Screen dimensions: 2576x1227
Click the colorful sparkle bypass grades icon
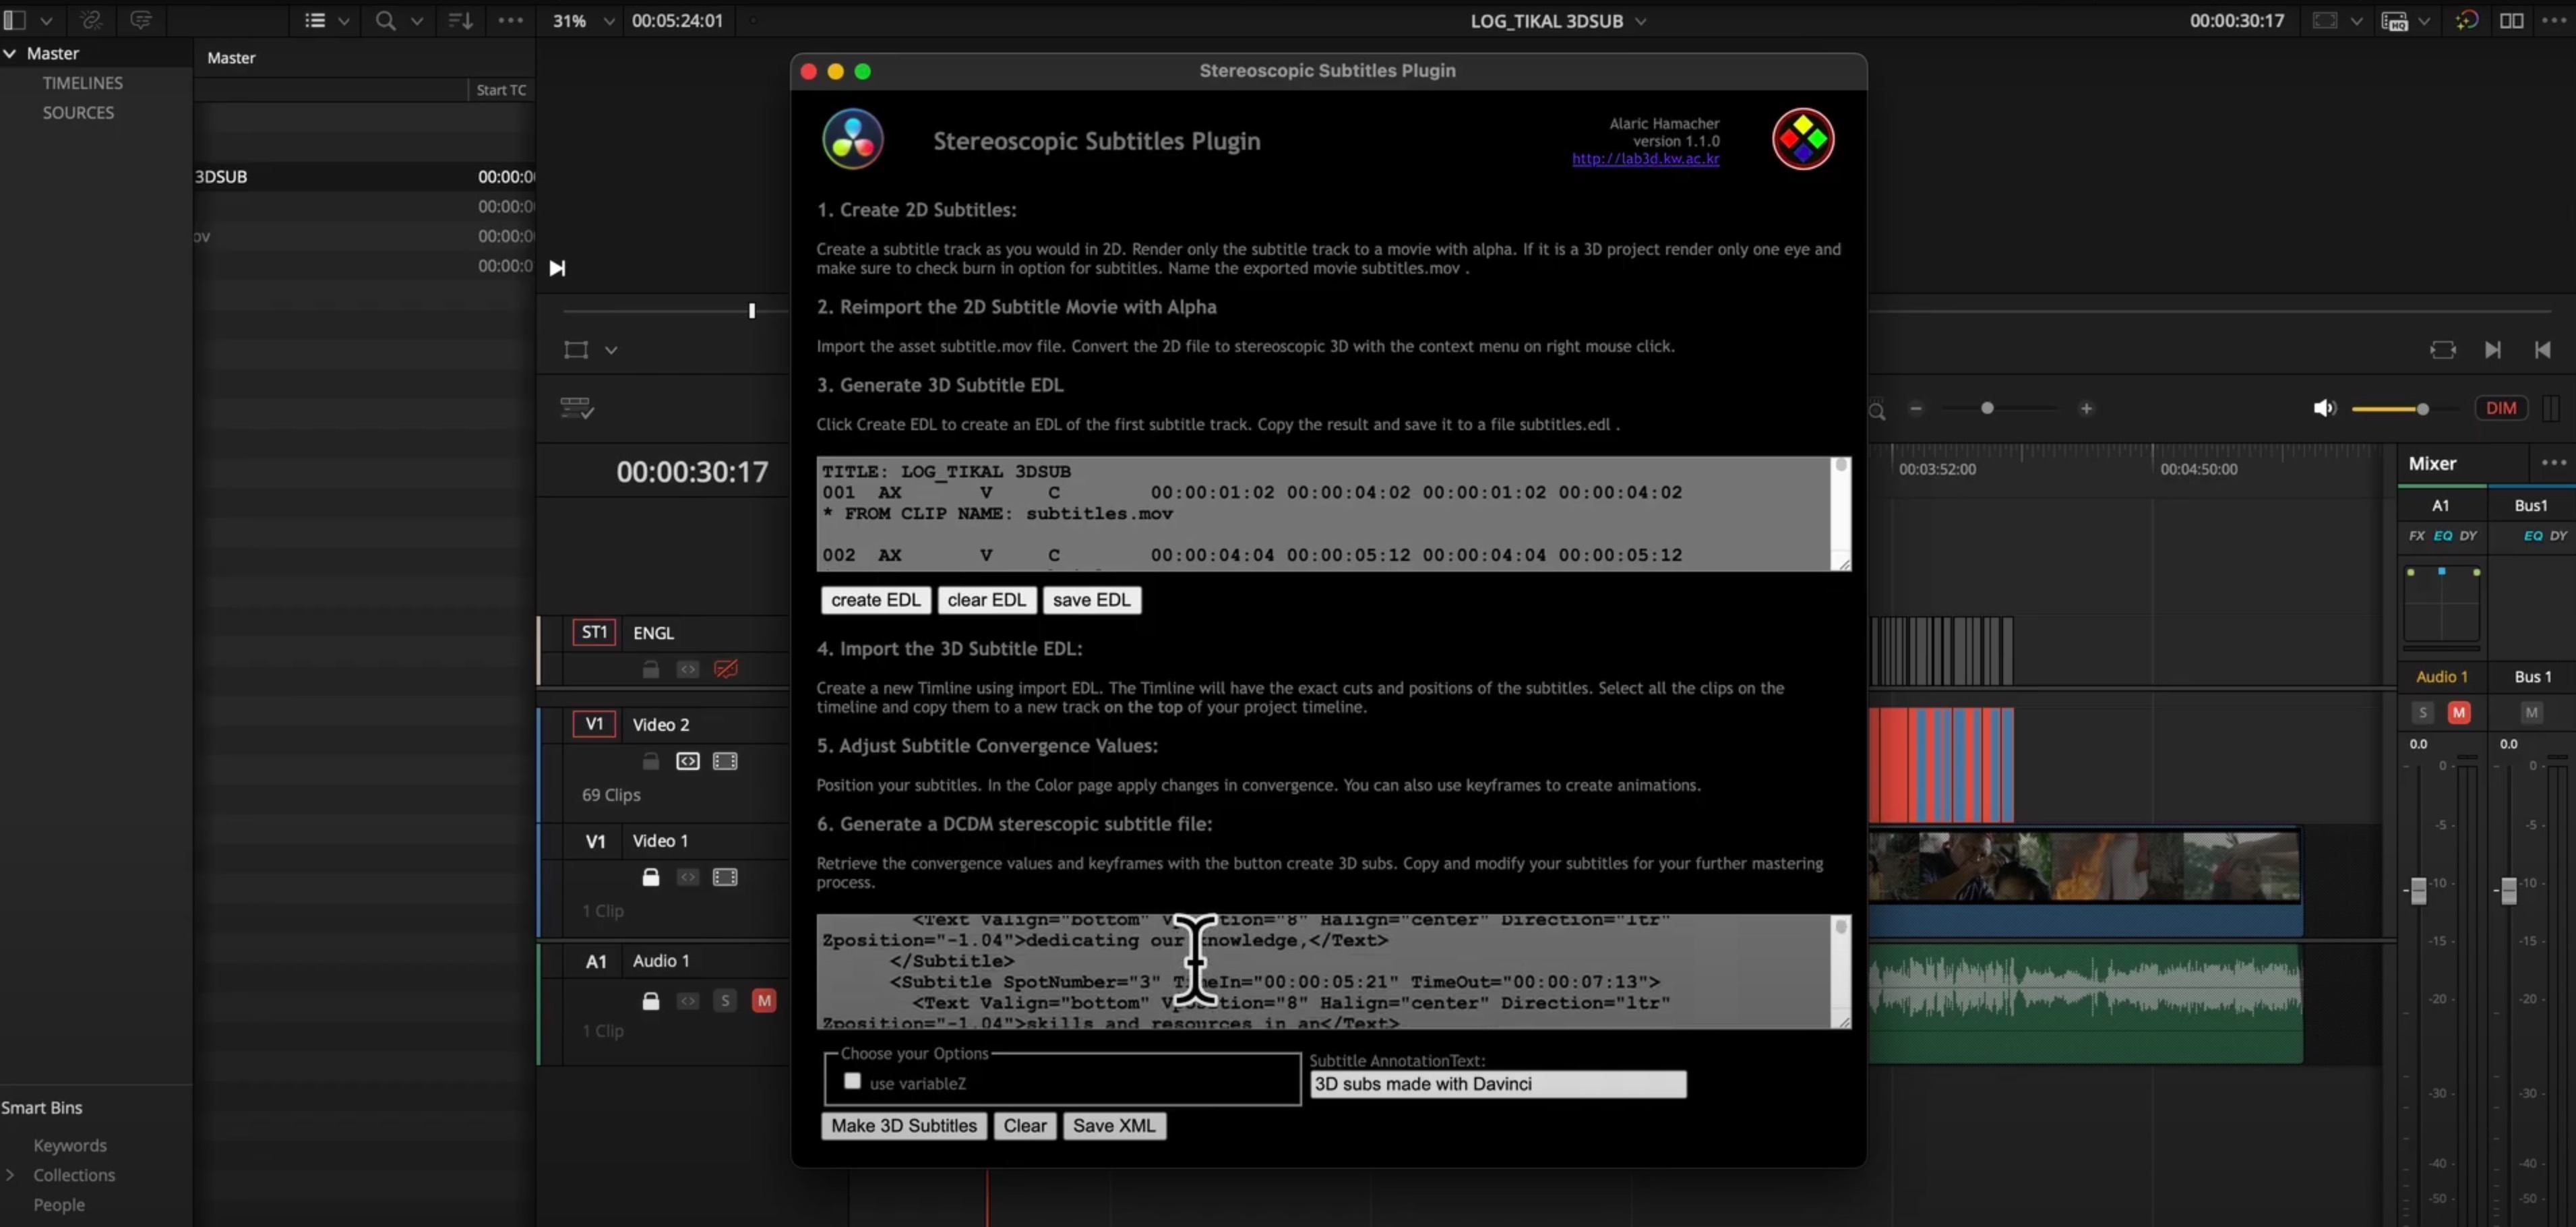2467,20
